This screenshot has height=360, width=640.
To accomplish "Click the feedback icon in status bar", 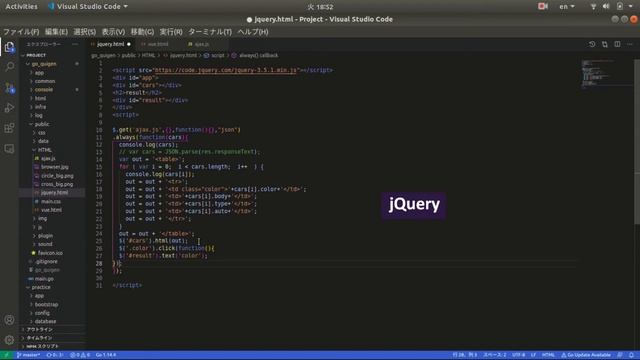I will [x=620, y=355].
